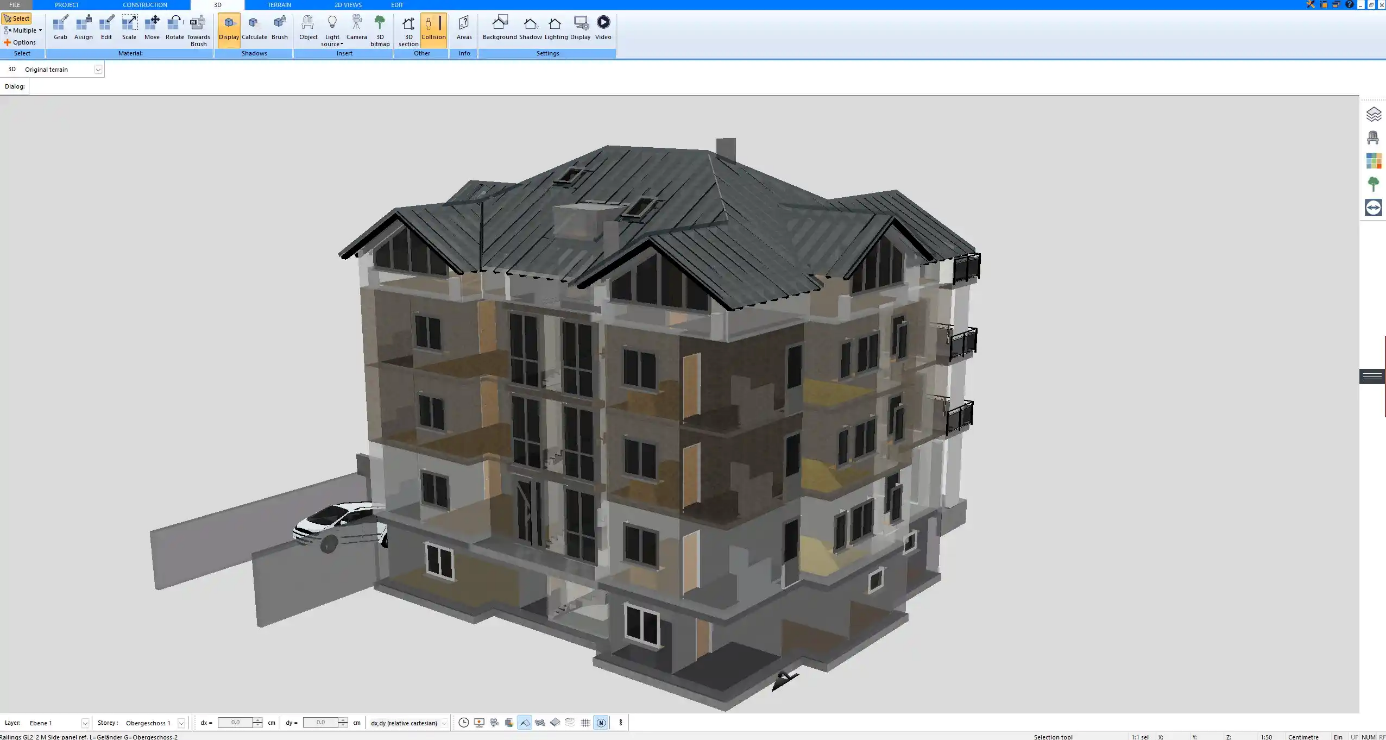The height and width of the screenshot is (740, 1386).
Task: Toggle the grid icon in bottom toolbar
Action: pyautogui.click(x=585, y=722)
